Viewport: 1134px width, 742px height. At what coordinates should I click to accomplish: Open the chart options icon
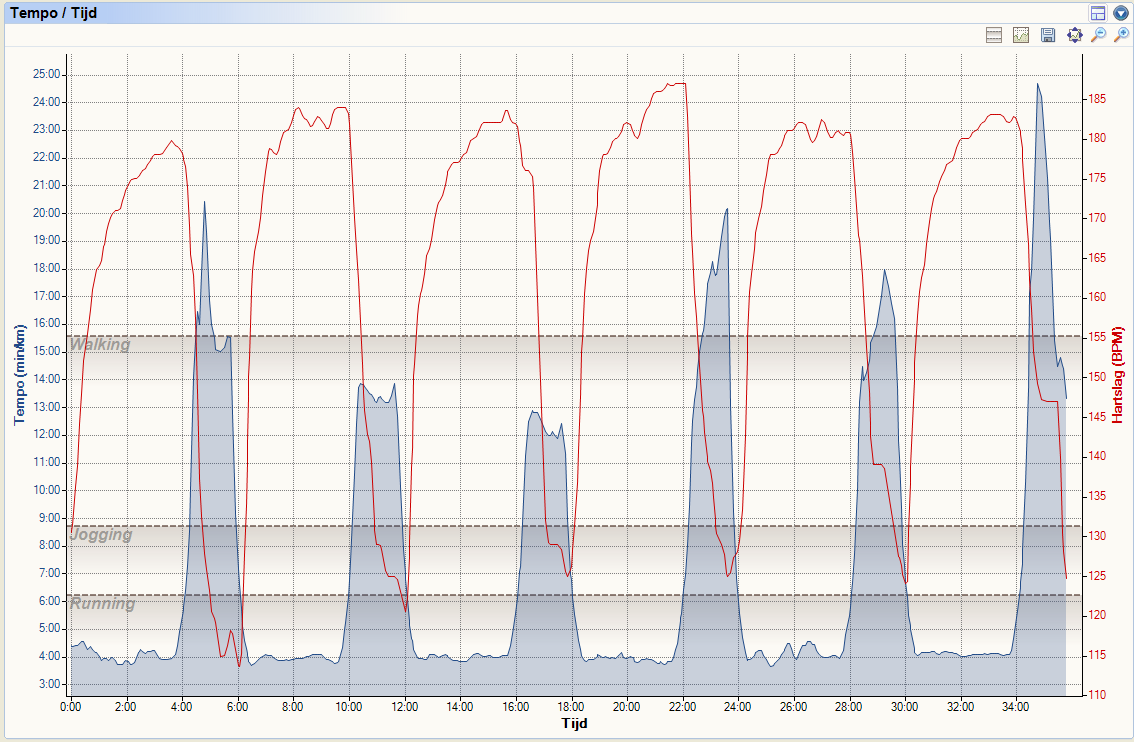[x=1021, y=35]
